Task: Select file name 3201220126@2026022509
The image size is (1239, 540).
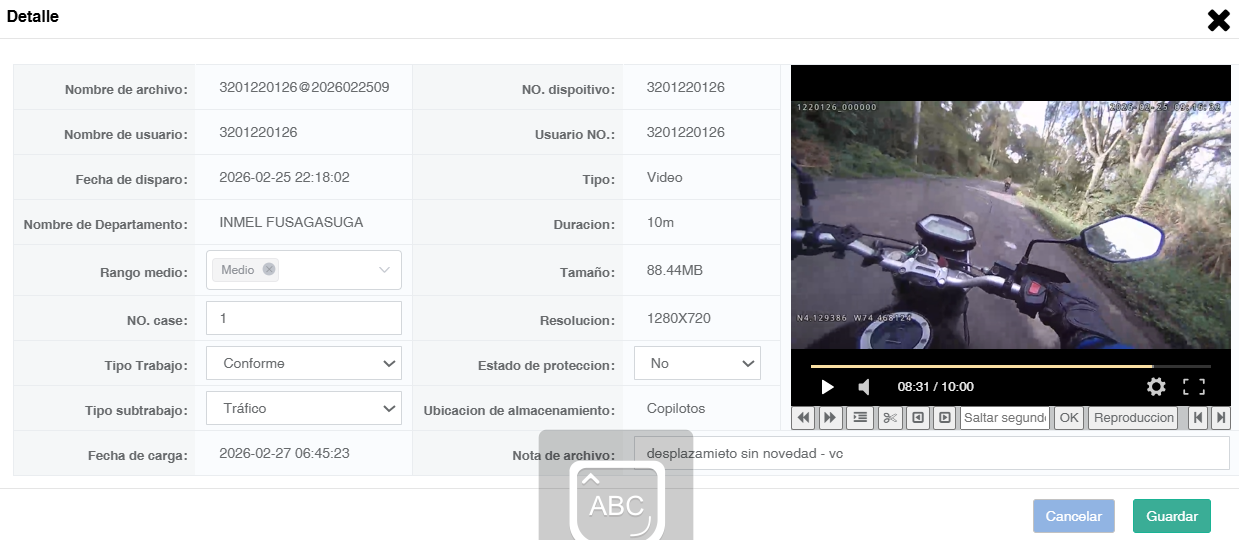Action: click(x=304, y=87)
